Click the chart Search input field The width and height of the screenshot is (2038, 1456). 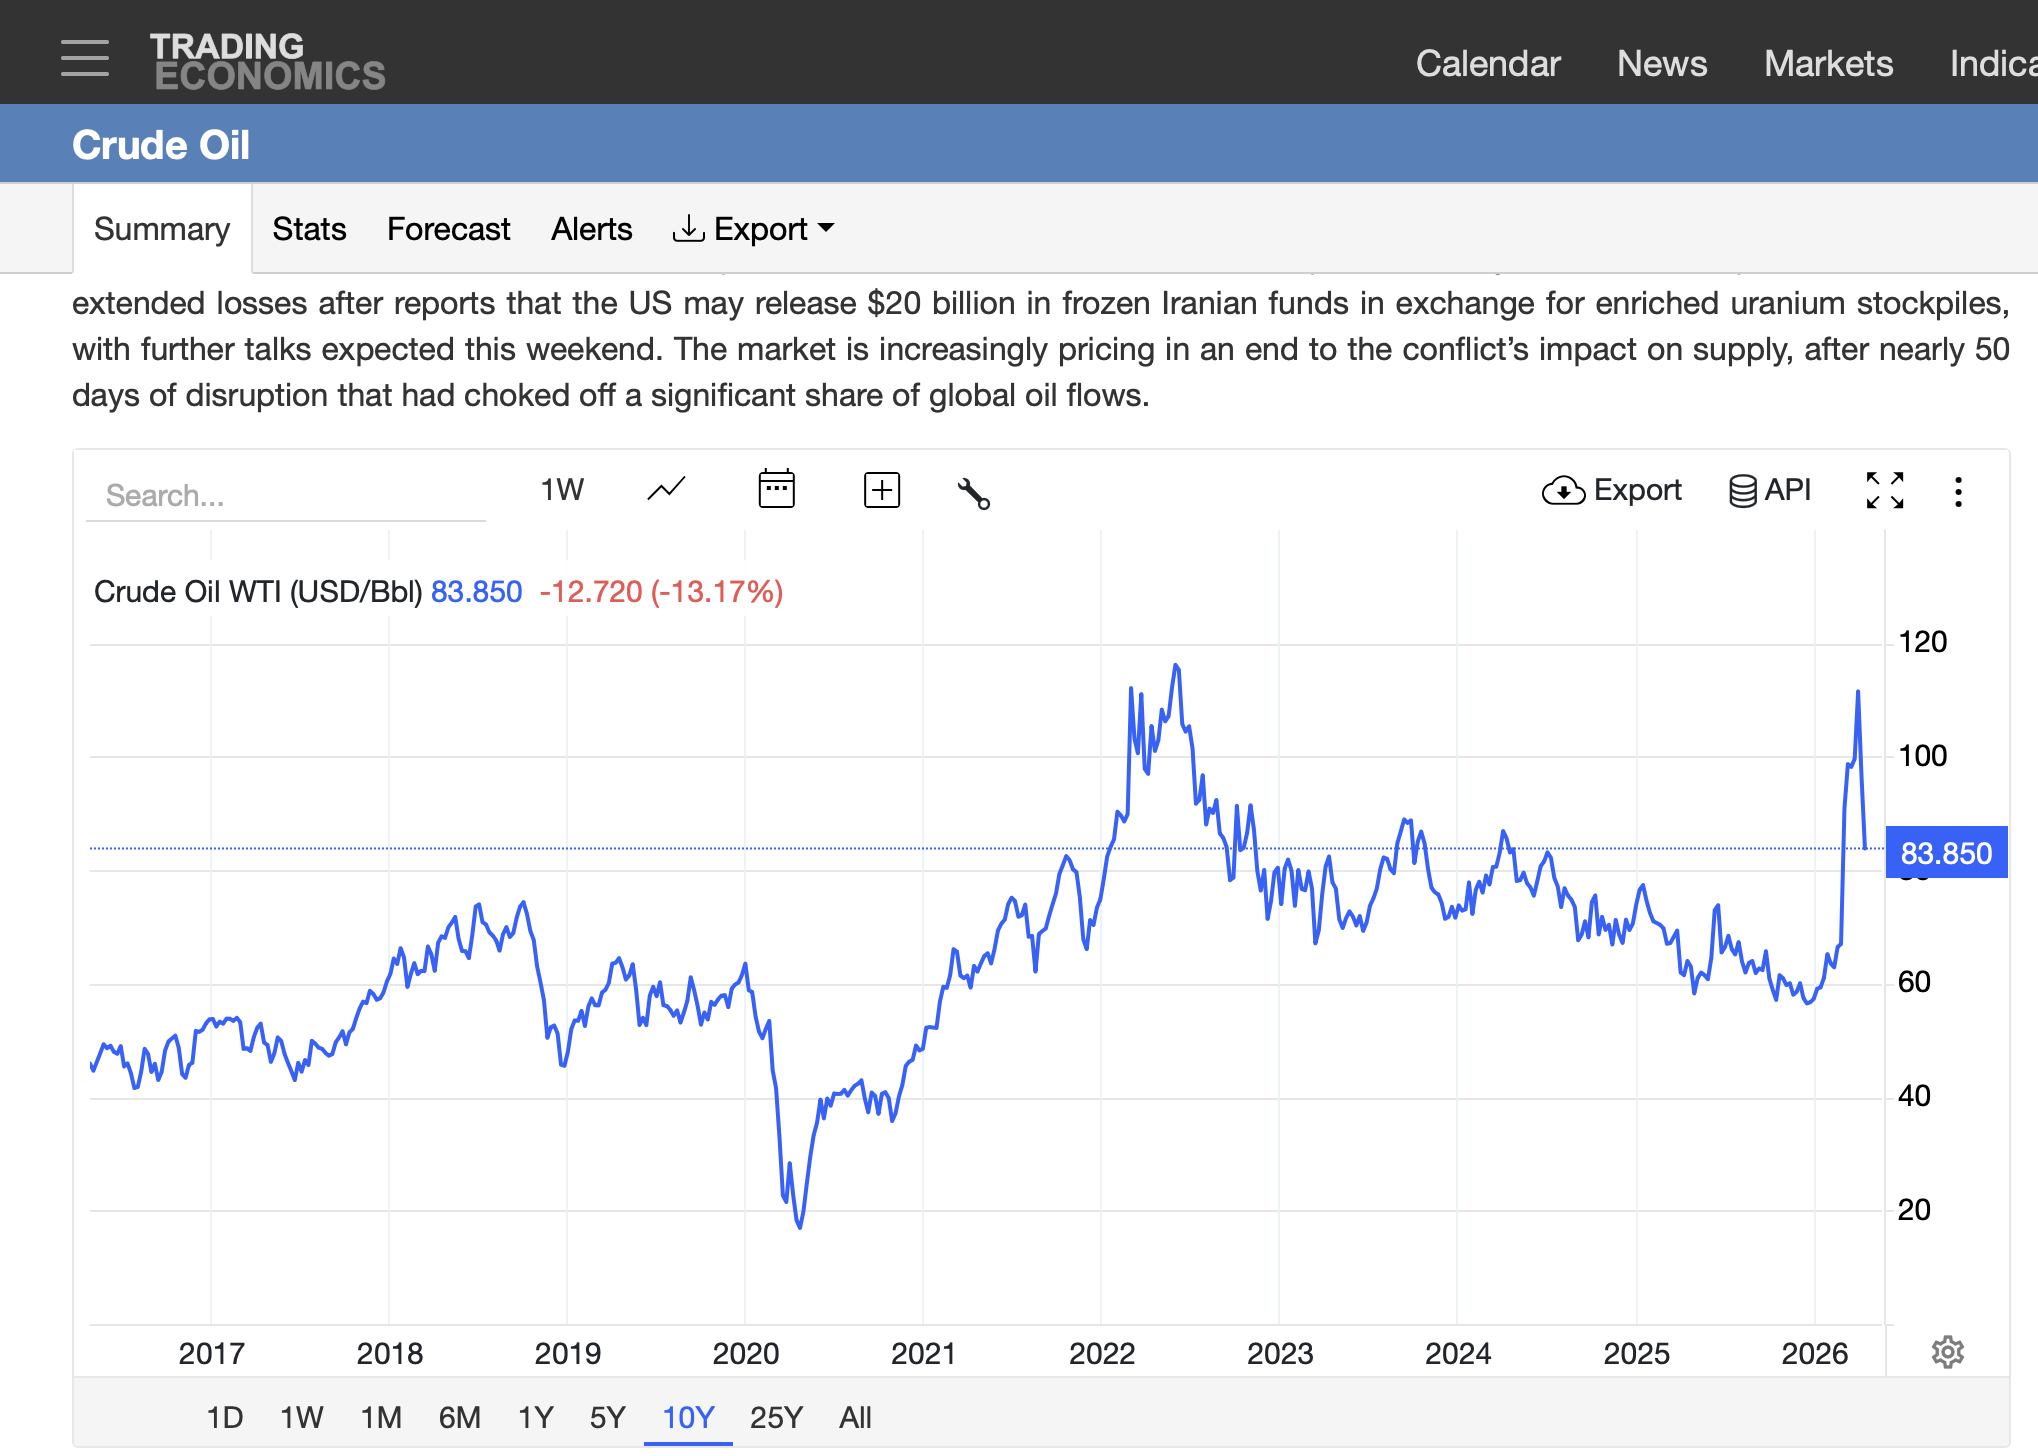(x=285, y=495)
